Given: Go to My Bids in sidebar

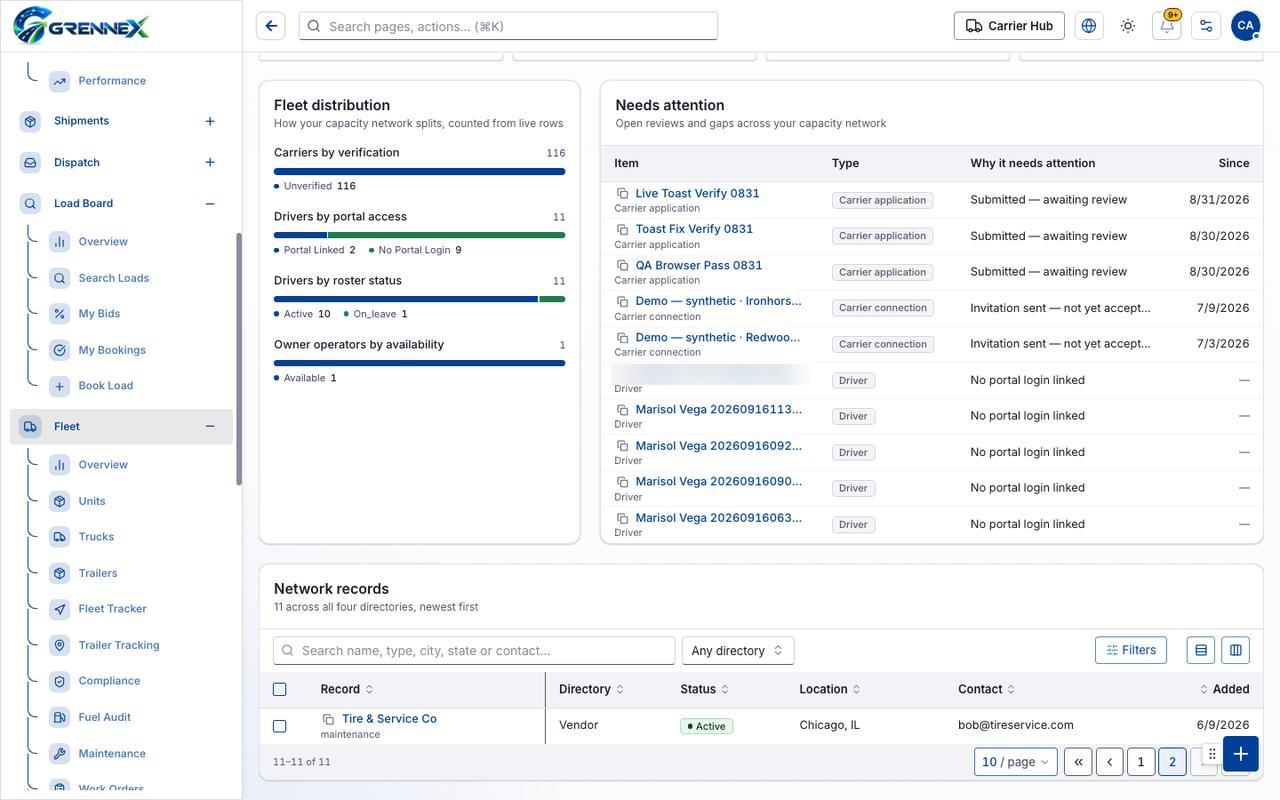Looking at the screenshot, I should 99,314.
